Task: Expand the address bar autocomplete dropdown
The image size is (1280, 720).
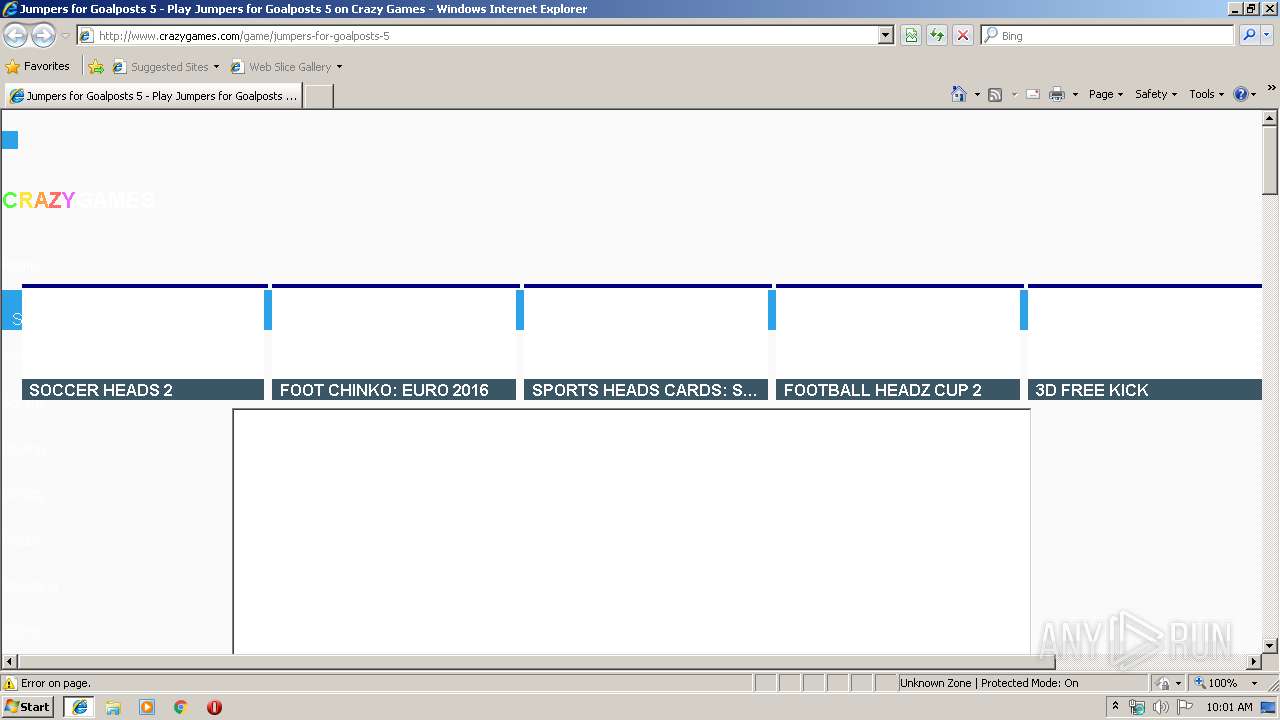Action: click(886, 36)
